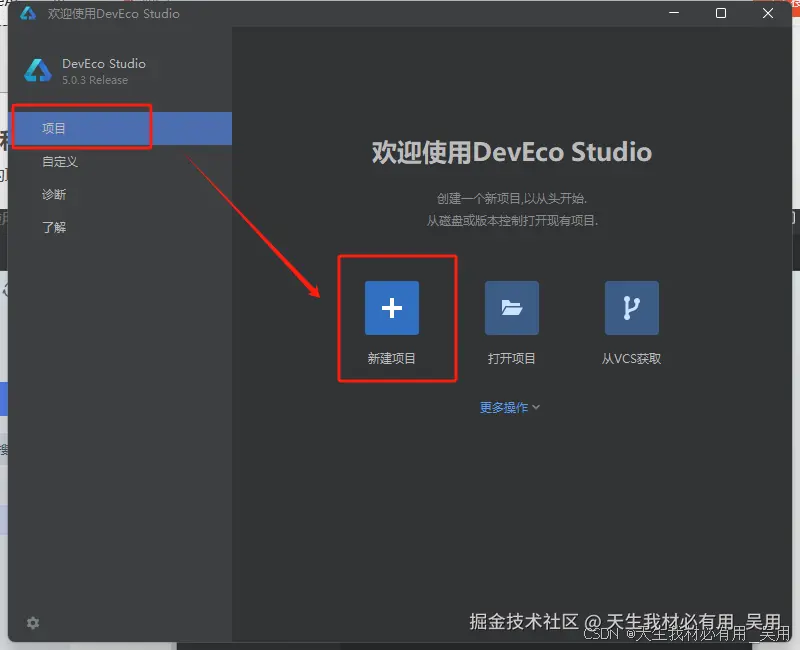Click the 从磁盘或版本控制打开现有项目 text
Image resolution: width=800 pixels, height=650 pixels.
pyautogui.click(x=512, y=220)
